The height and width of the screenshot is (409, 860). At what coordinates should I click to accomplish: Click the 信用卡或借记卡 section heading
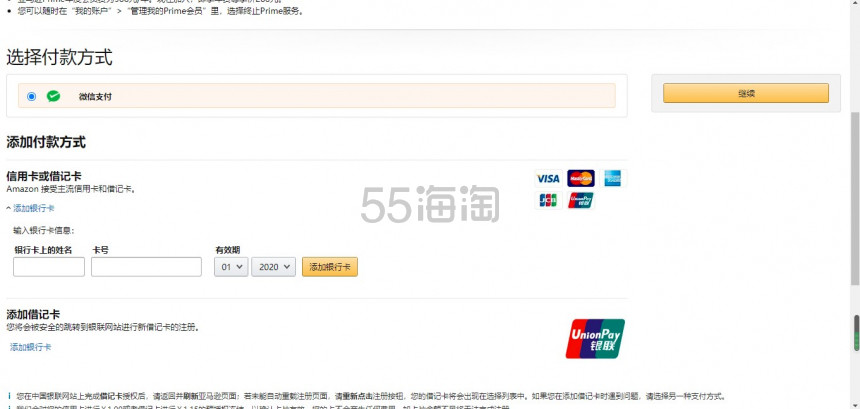(x=44, y=176)
